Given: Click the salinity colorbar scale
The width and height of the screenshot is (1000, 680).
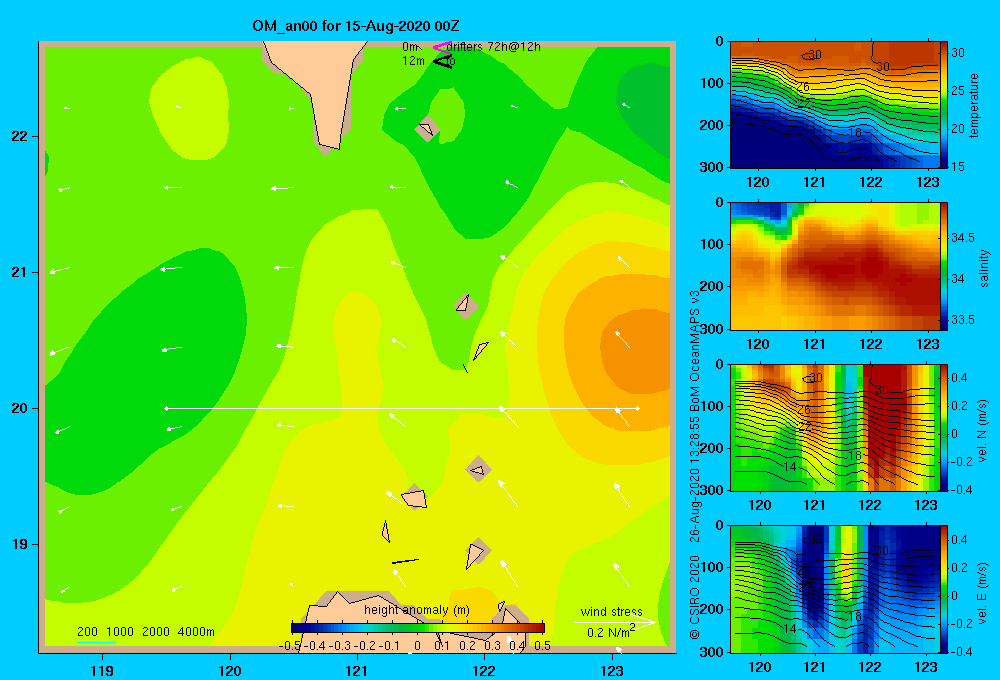Looking at the screenshot, I should point(944,266).
